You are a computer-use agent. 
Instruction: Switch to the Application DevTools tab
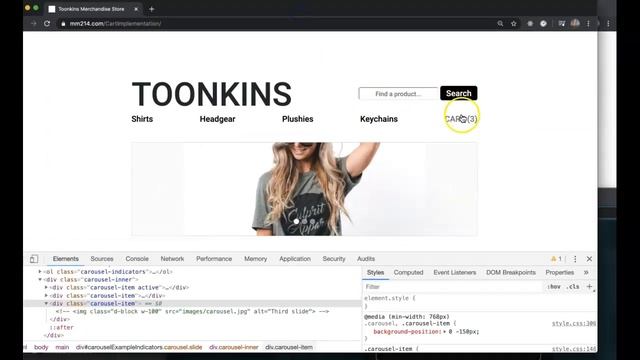point(295,259)
